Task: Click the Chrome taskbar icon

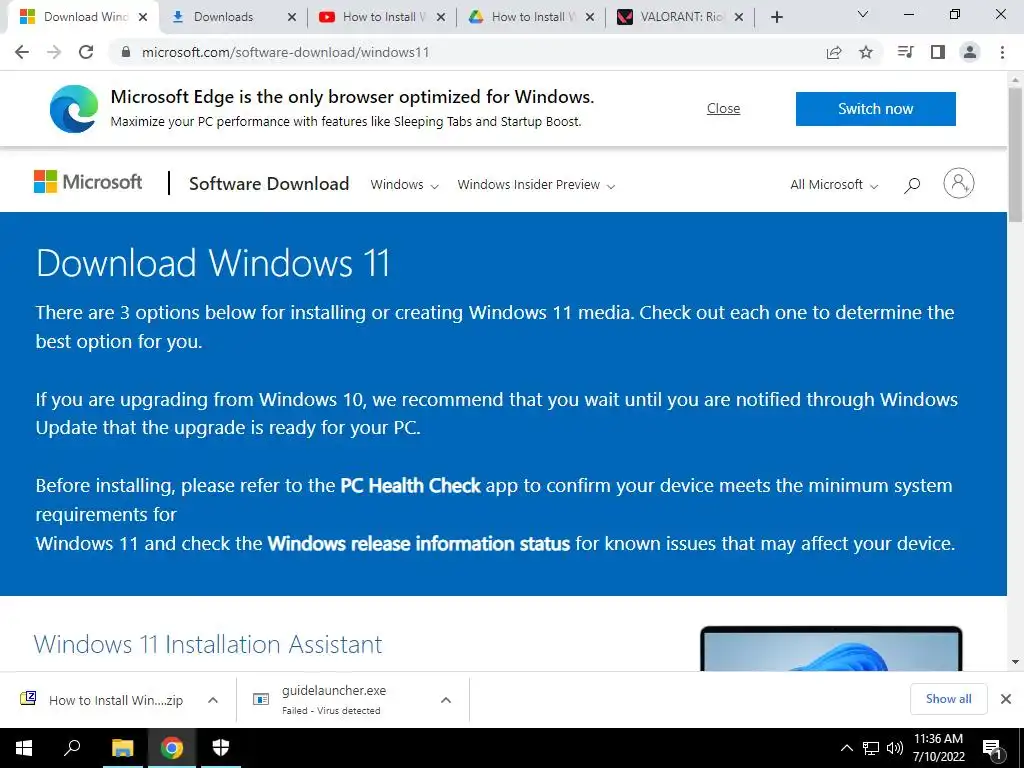Action: [x=172, y=748]
